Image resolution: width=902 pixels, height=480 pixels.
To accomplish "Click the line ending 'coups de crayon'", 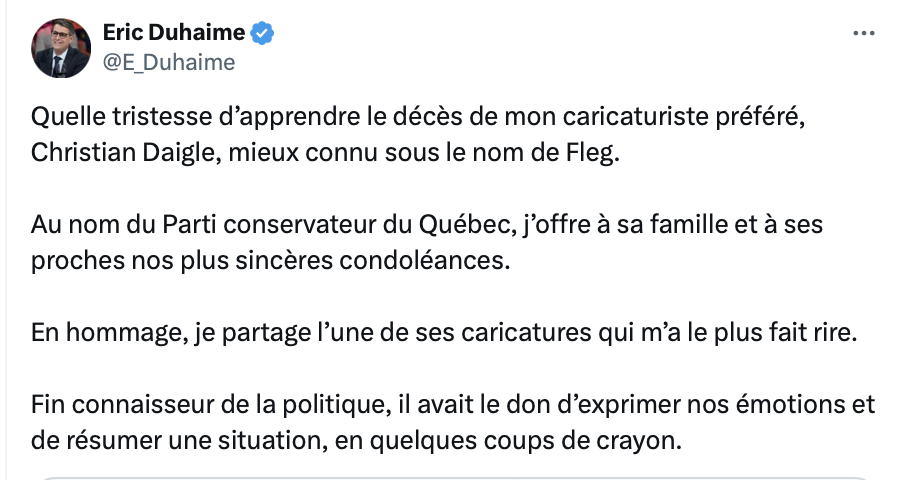I will pyautogui.click(x=356, y=441).
